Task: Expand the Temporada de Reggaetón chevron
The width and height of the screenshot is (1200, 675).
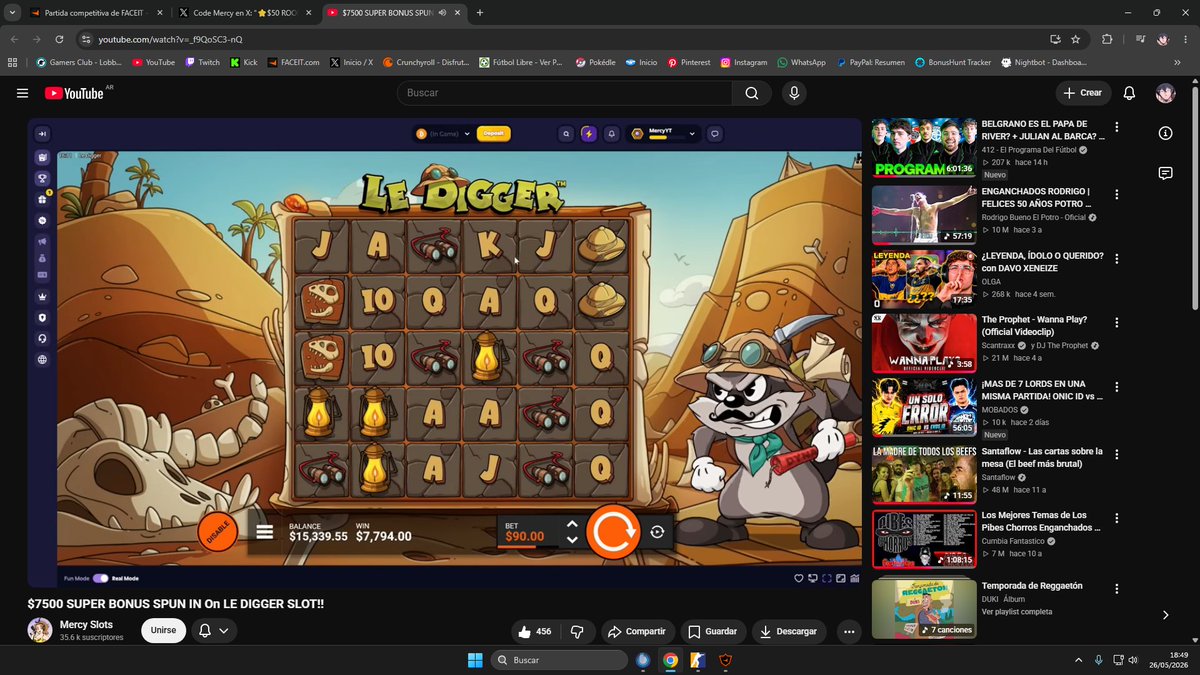Action: pyautogui.click(x=1166, y=615)
